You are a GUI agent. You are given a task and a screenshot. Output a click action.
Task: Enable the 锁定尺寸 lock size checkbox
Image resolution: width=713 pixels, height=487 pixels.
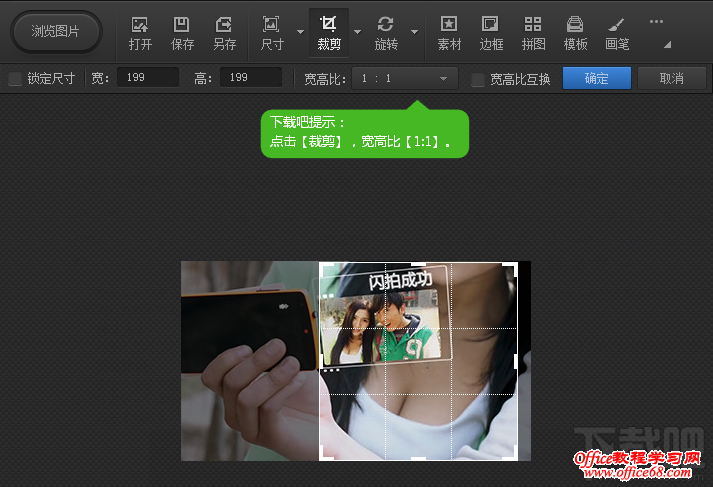pos(15,79)
